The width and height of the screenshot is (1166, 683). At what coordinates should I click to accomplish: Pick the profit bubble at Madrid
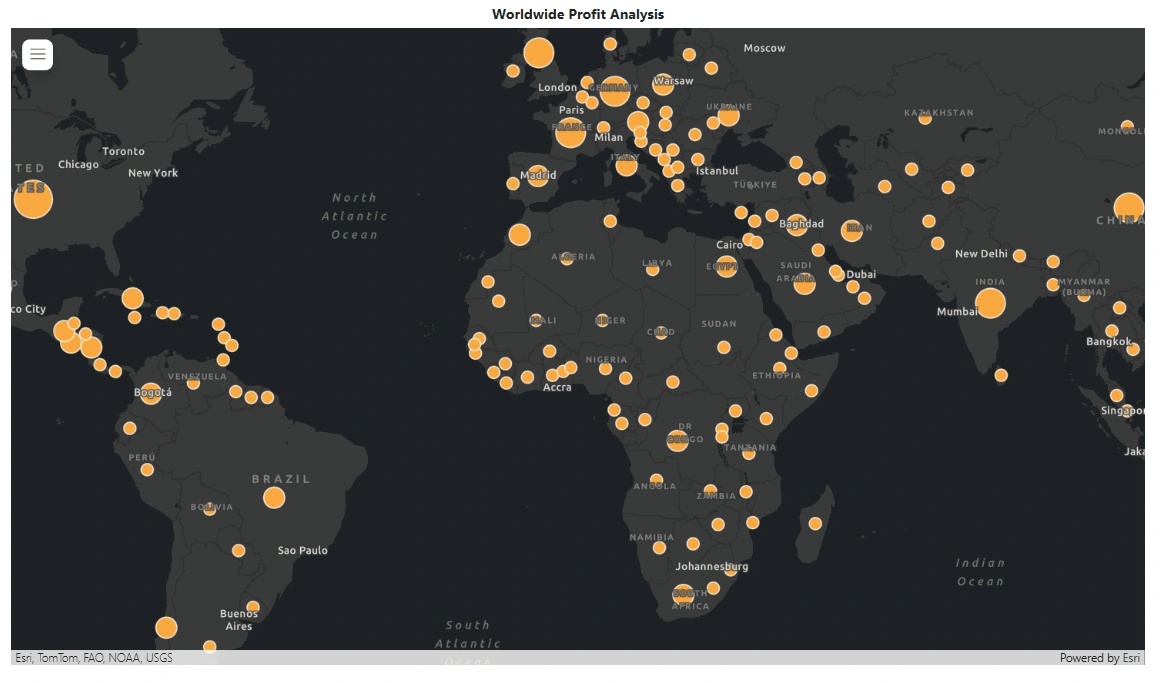coord(538,176)
